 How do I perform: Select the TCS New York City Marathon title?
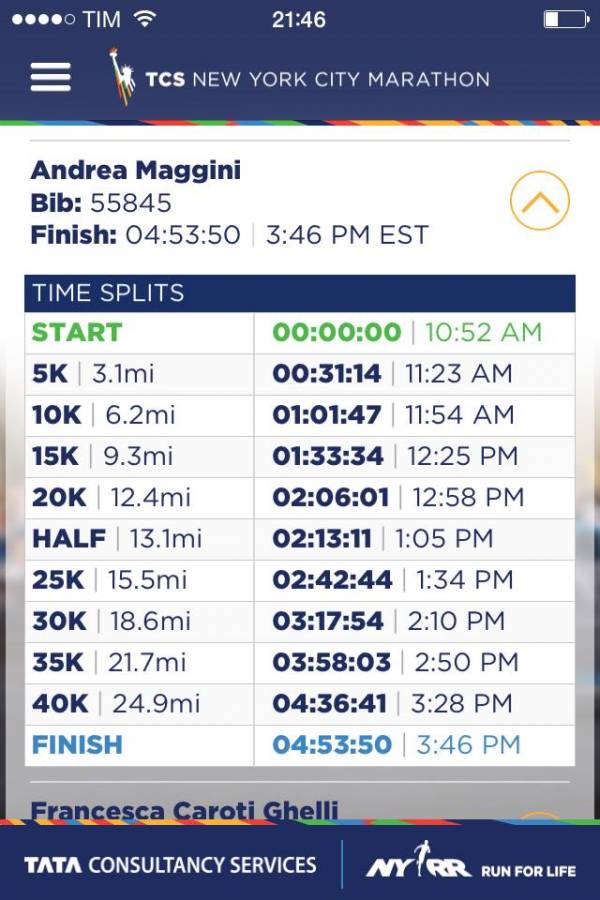[x=318, y=79]
